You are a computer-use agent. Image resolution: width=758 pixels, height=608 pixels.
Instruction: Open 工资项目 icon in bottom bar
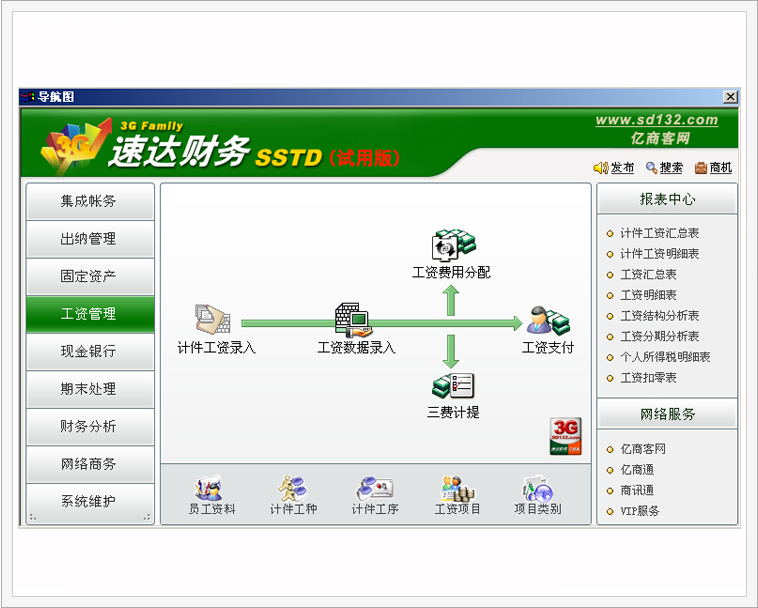pyautogui.click(x=457, y=488)
